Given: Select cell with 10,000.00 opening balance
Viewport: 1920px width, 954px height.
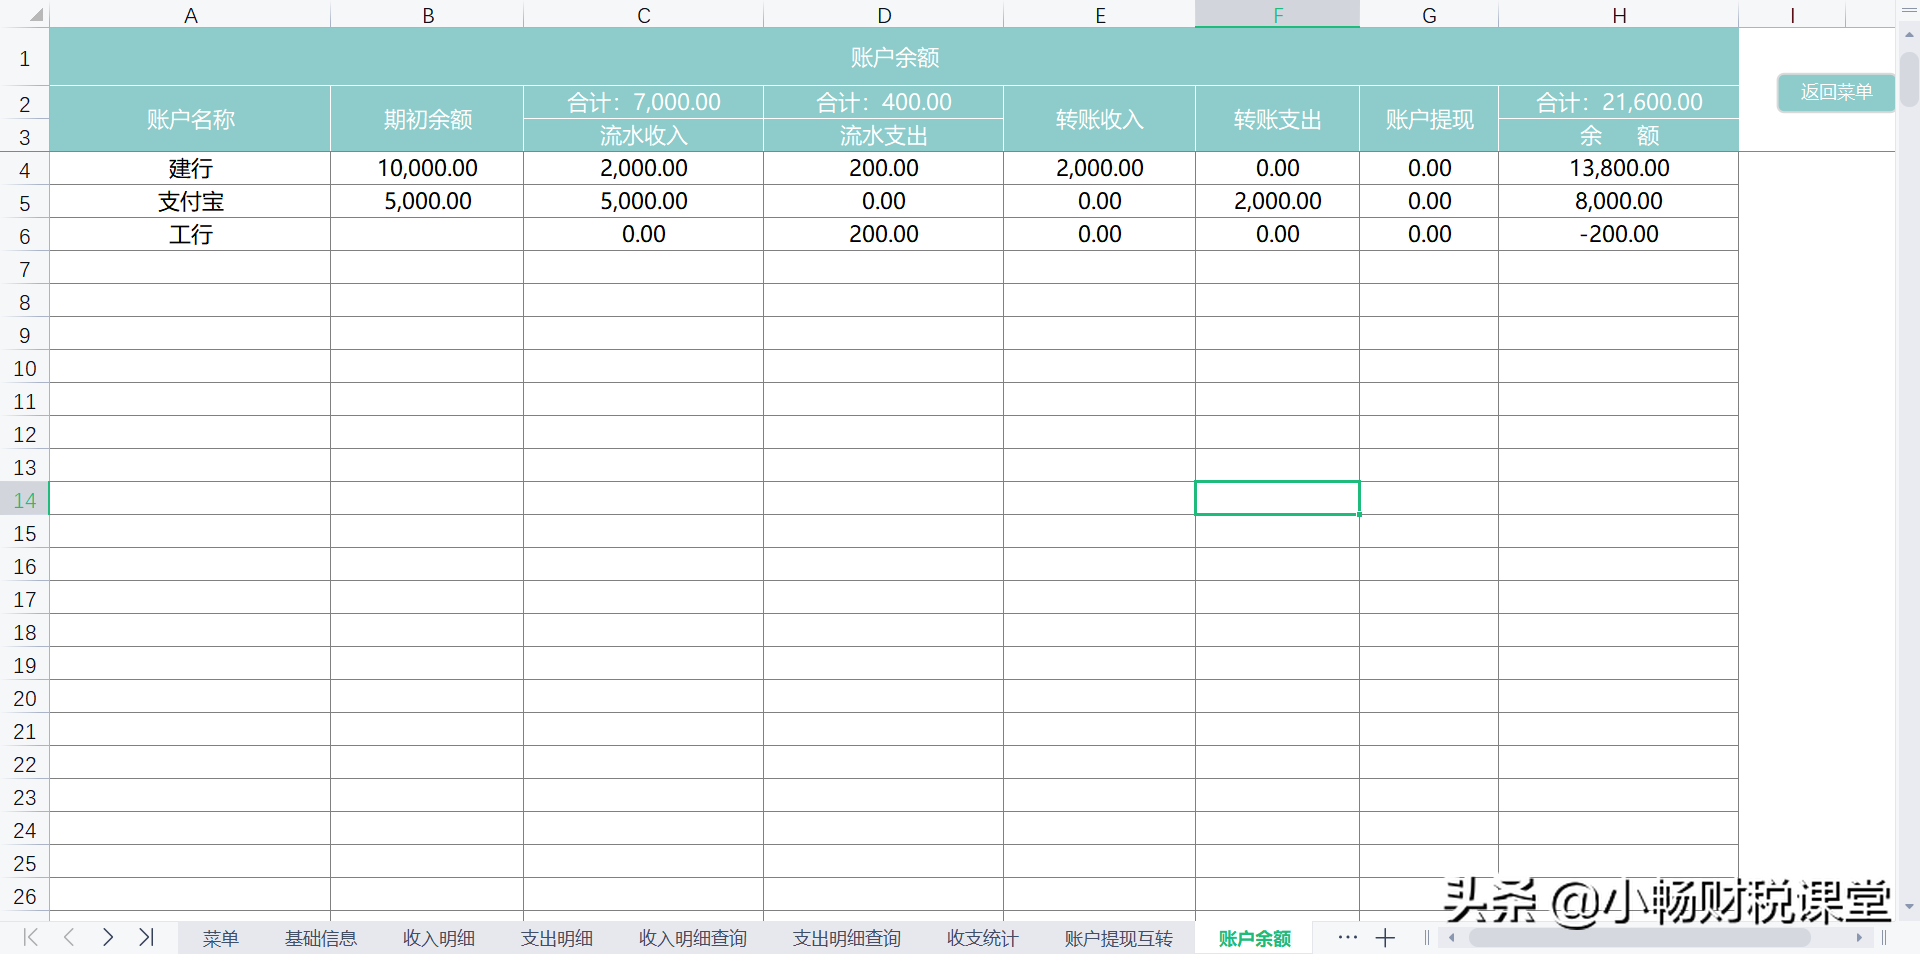Looking at the screenshot, I should 427,168.
